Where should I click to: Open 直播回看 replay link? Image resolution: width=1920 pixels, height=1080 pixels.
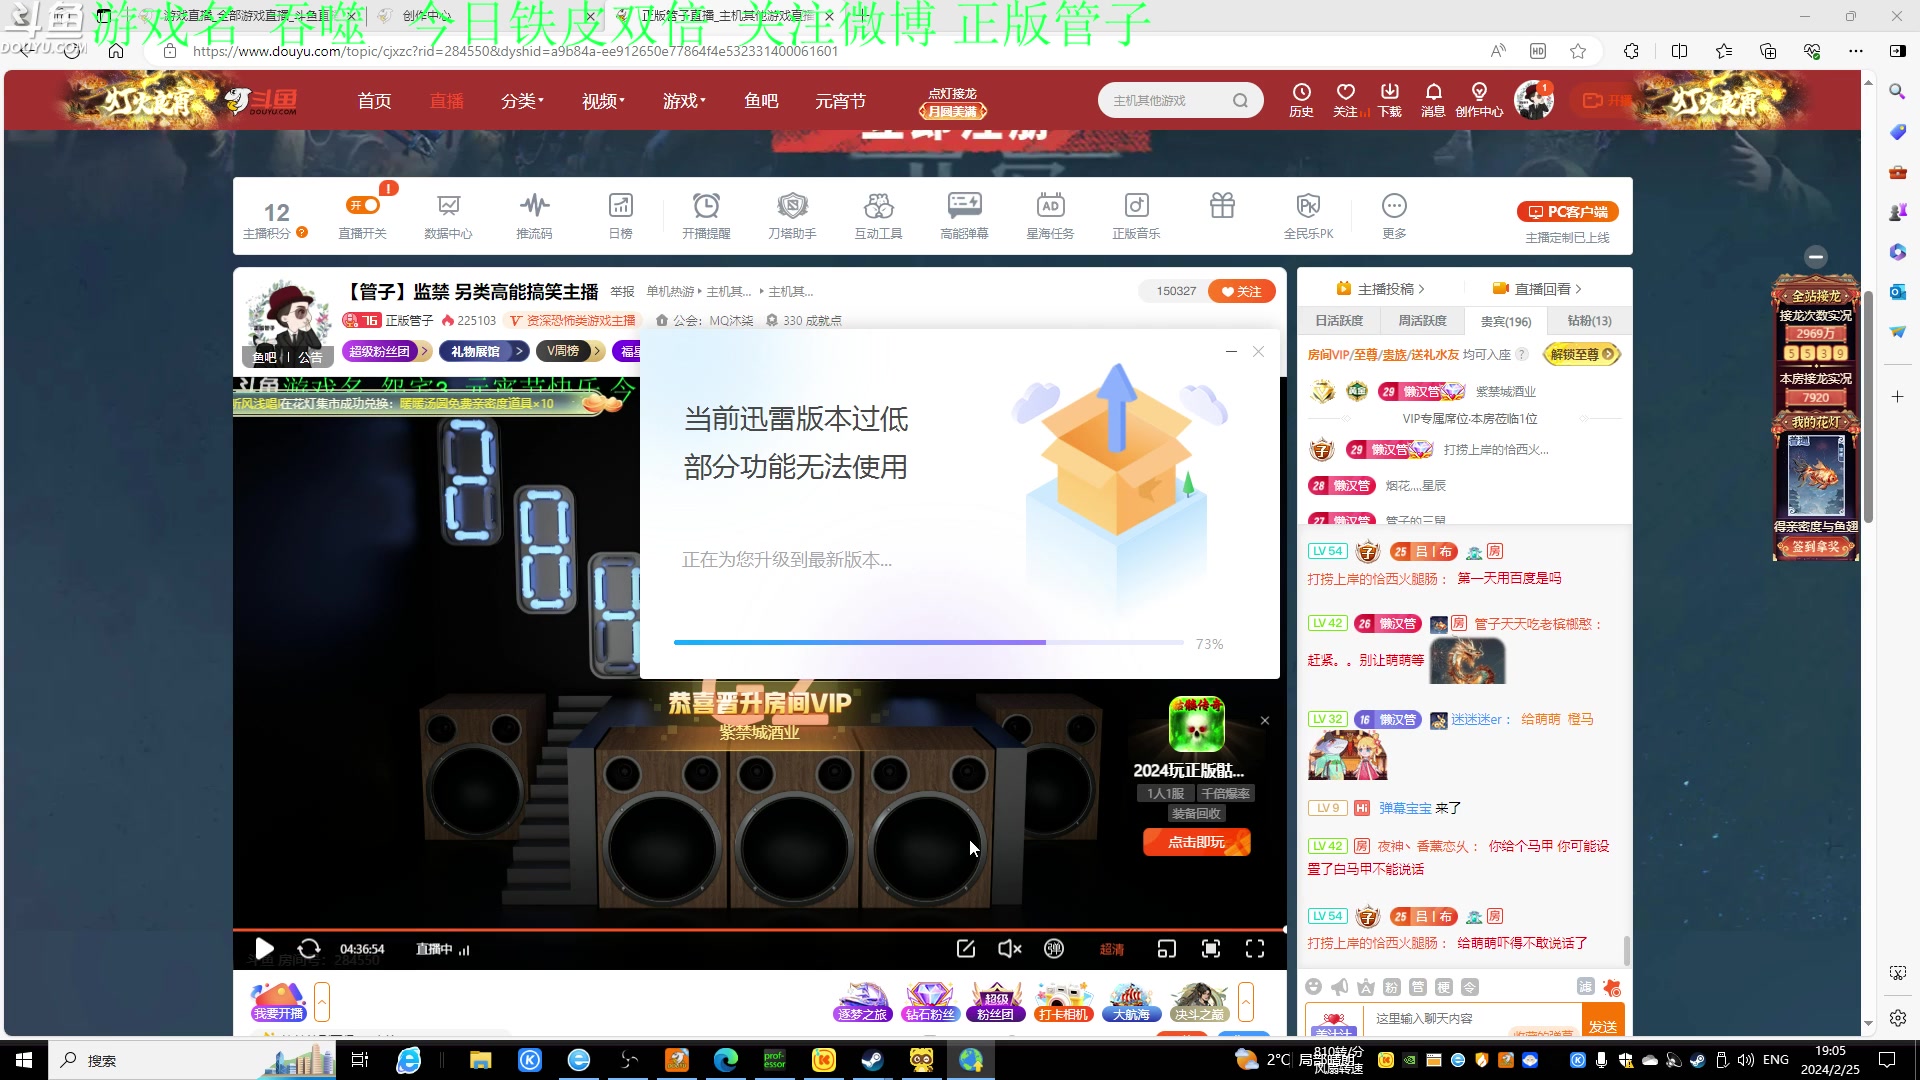pyautogui.click(x=1537, y=289)
